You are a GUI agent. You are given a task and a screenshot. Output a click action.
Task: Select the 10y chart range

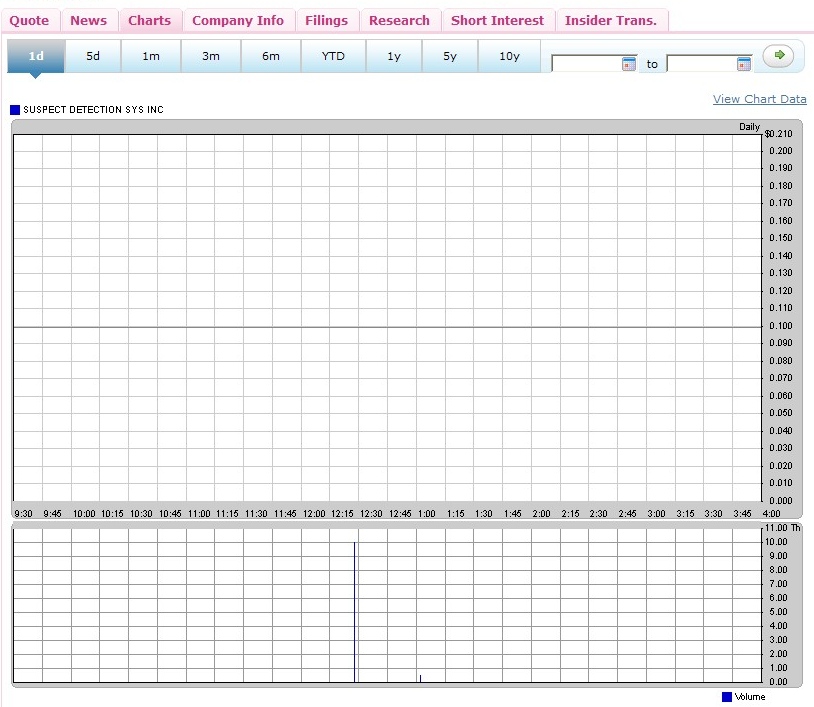(509, 56)
